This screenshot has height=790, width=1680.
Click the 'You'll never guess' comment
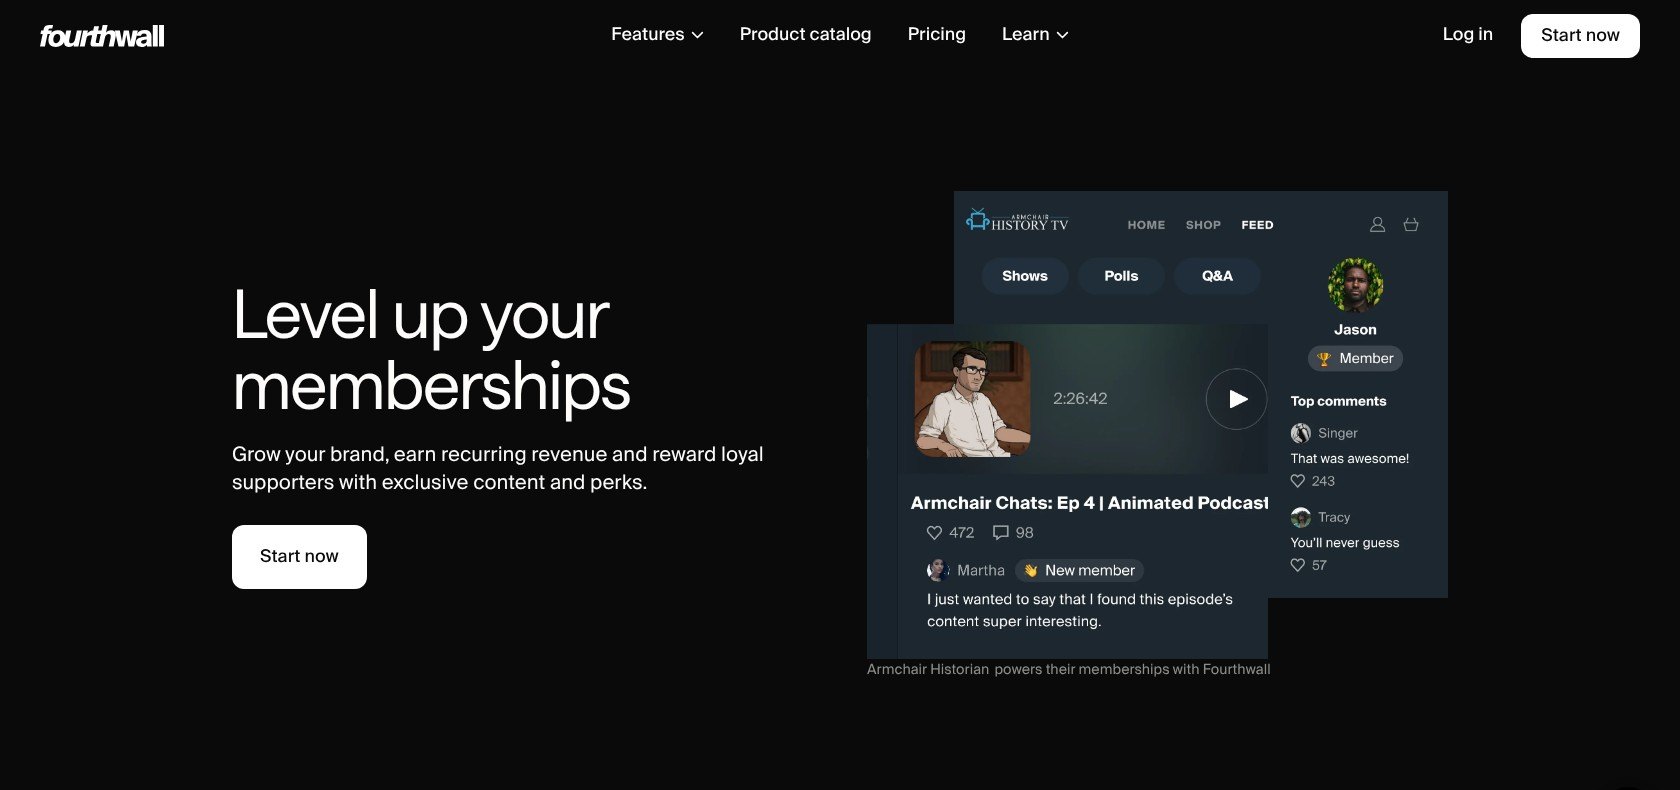[x=1345, y=543]
